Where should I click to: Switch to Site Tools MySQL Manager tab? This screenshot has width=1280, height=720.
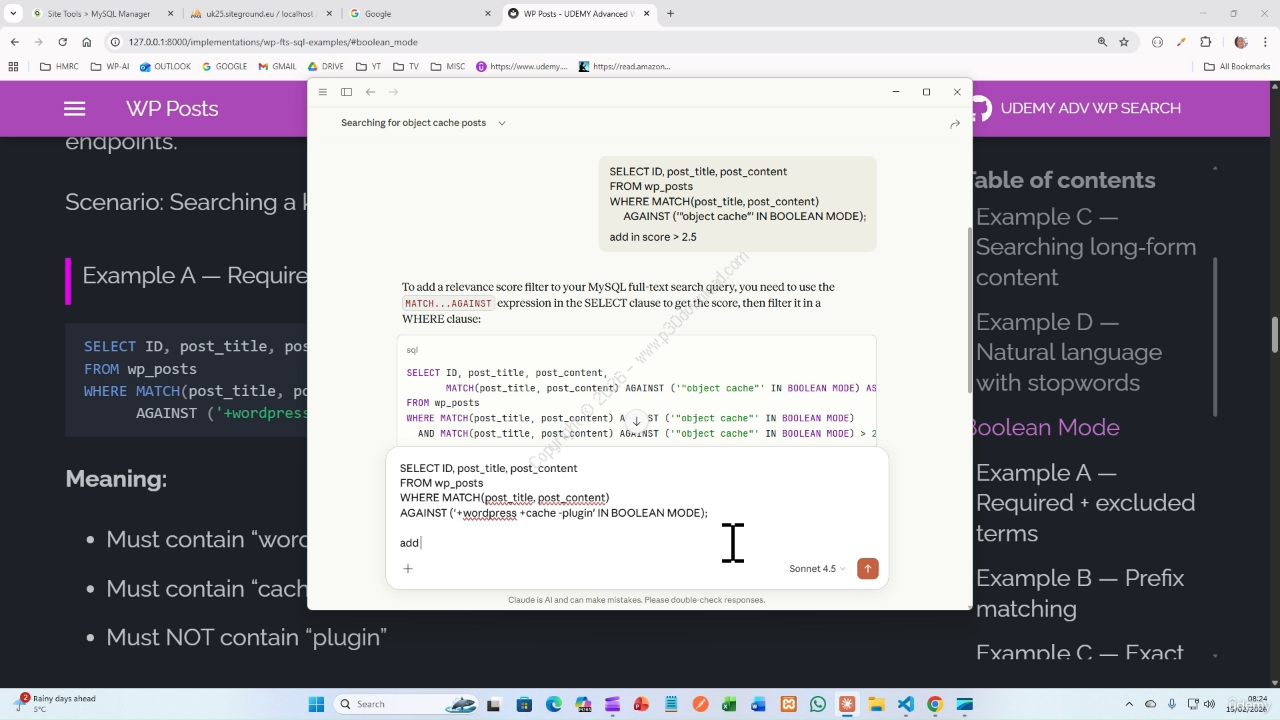98,14
